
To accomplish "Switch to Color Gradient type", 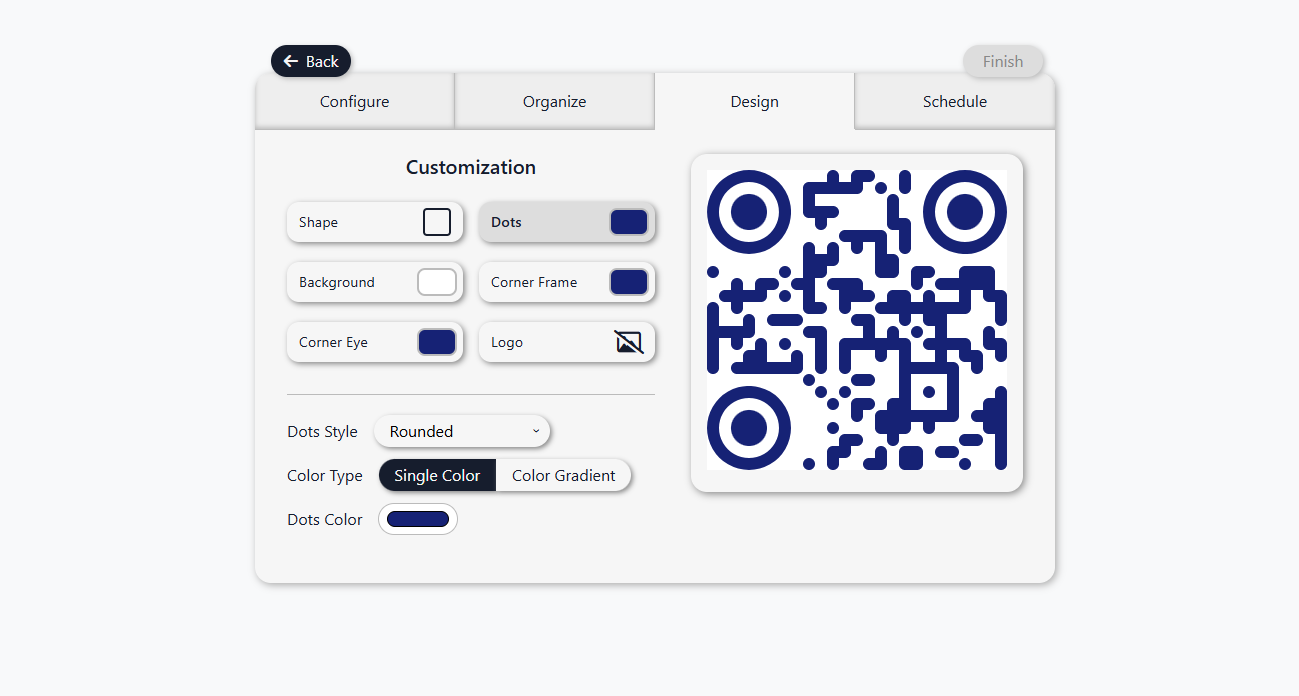I will pyautogui.click(x=564, y=475).
